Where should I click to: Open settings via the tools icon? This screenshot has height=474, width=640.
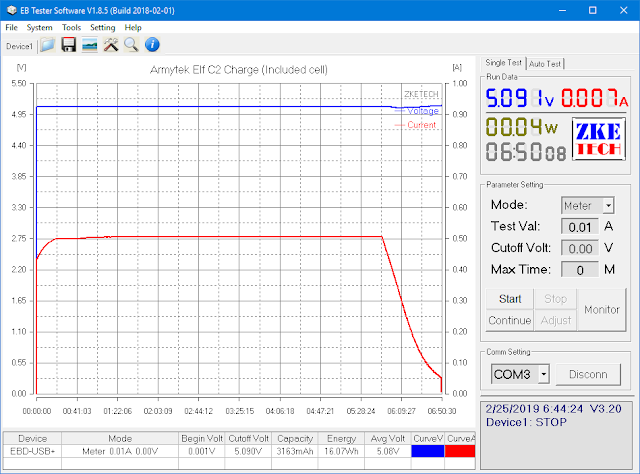click(x=111, y=45)
